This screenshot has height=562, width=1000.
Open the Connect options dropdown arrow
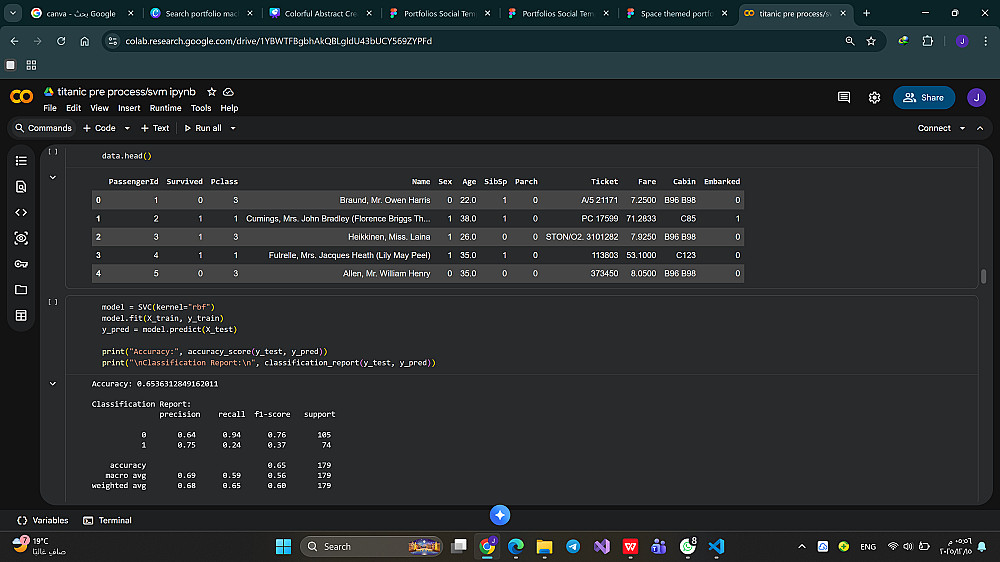click(962, 128)
